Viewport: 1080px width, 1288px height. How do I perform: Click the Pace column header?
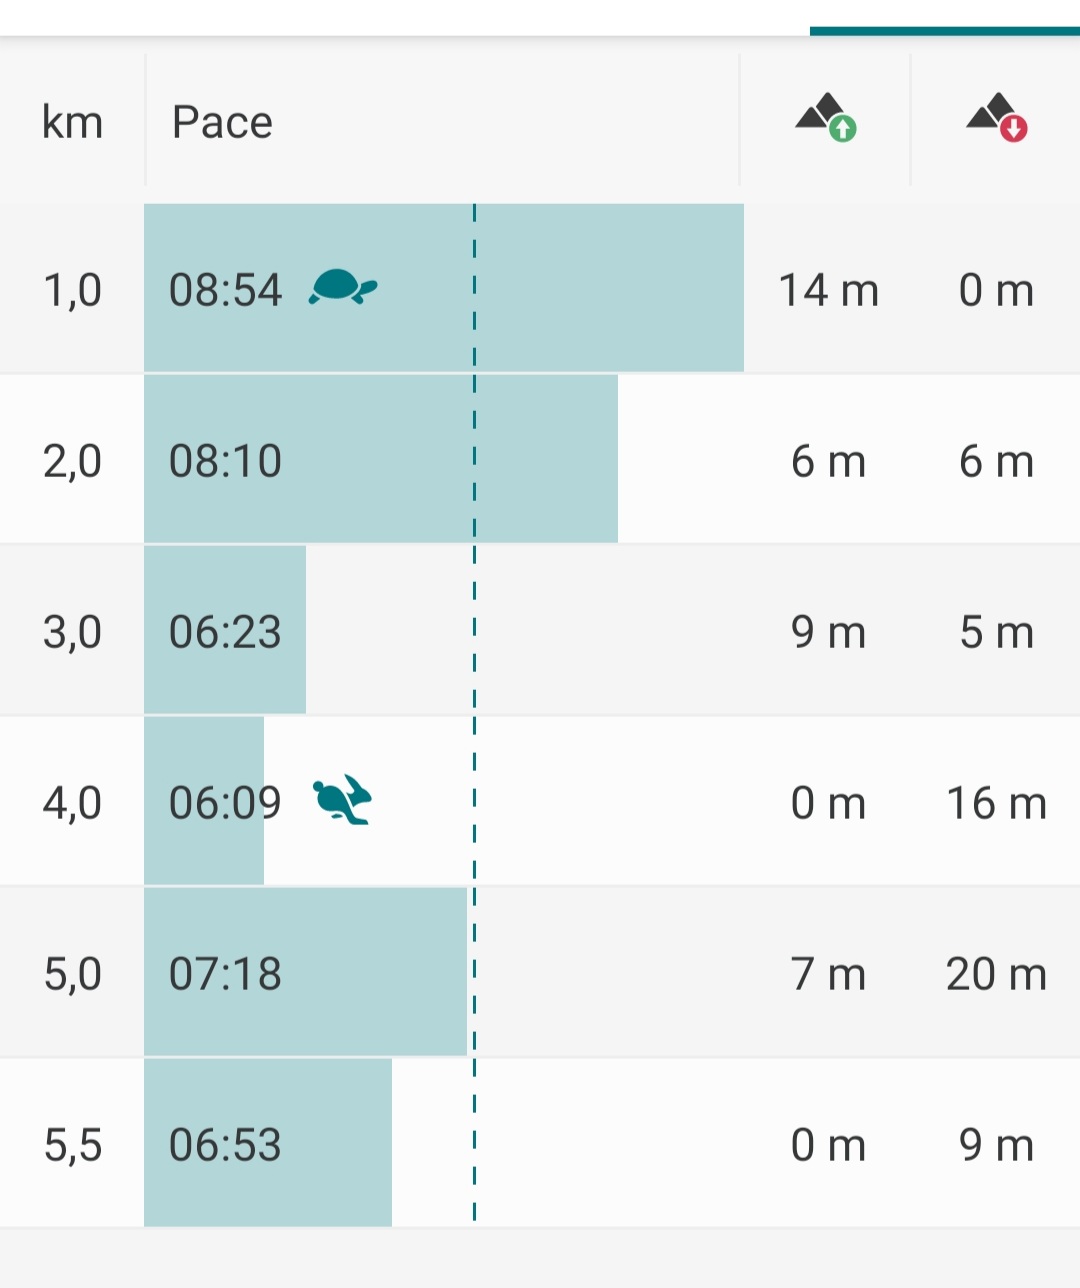click(x=222, y=122)
